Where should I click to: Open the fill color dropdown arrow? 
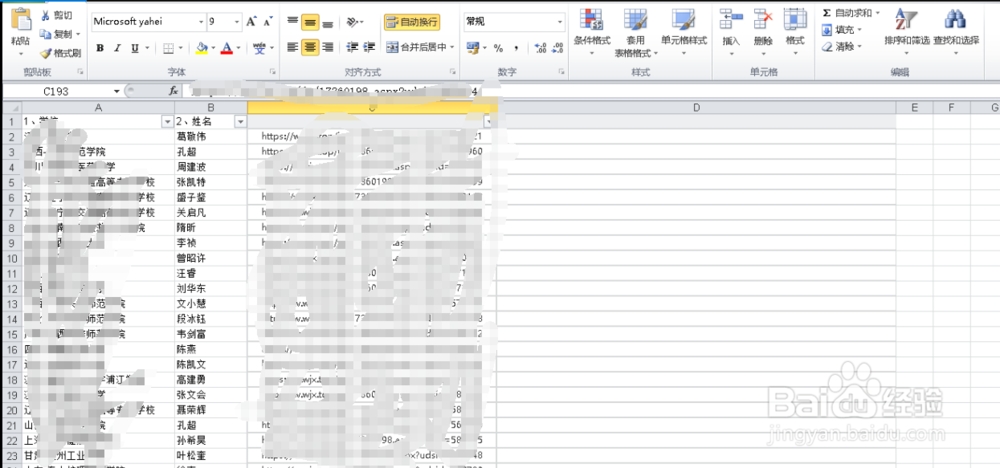point(213,48)
